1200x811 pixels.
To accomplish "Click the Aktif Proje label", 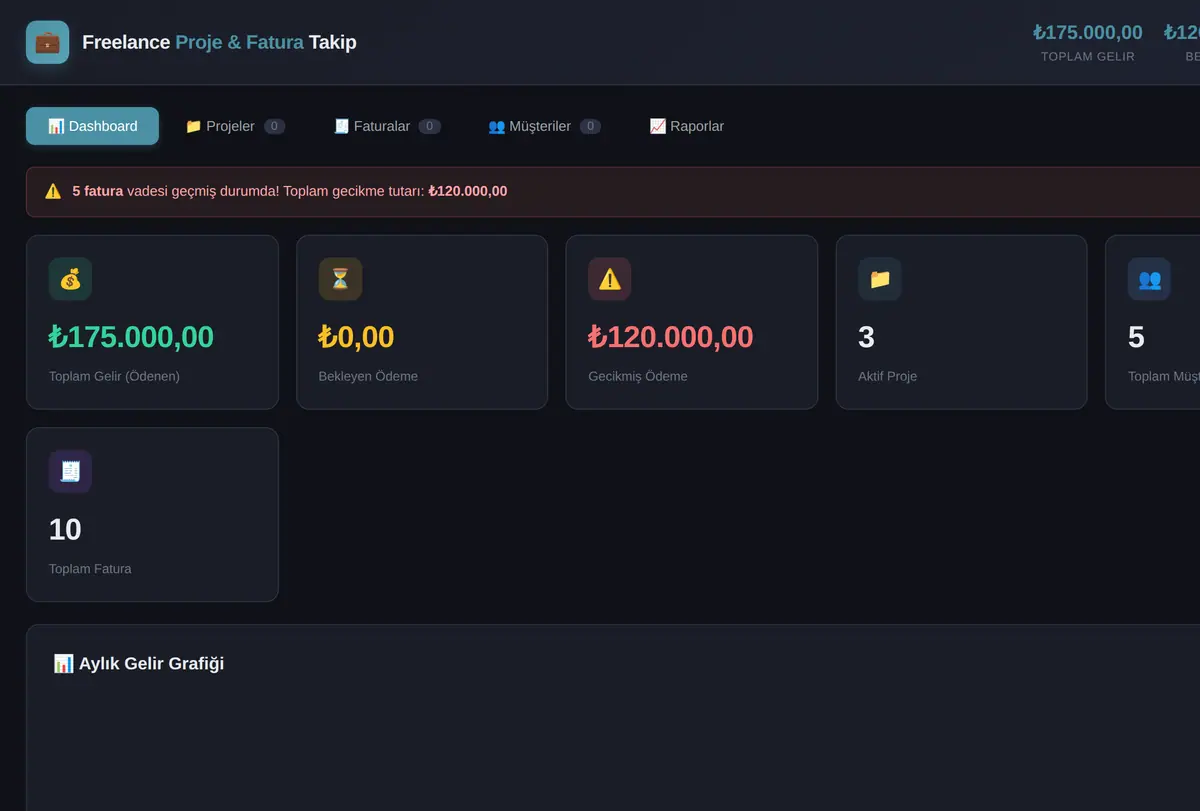I will coord(888,376).
